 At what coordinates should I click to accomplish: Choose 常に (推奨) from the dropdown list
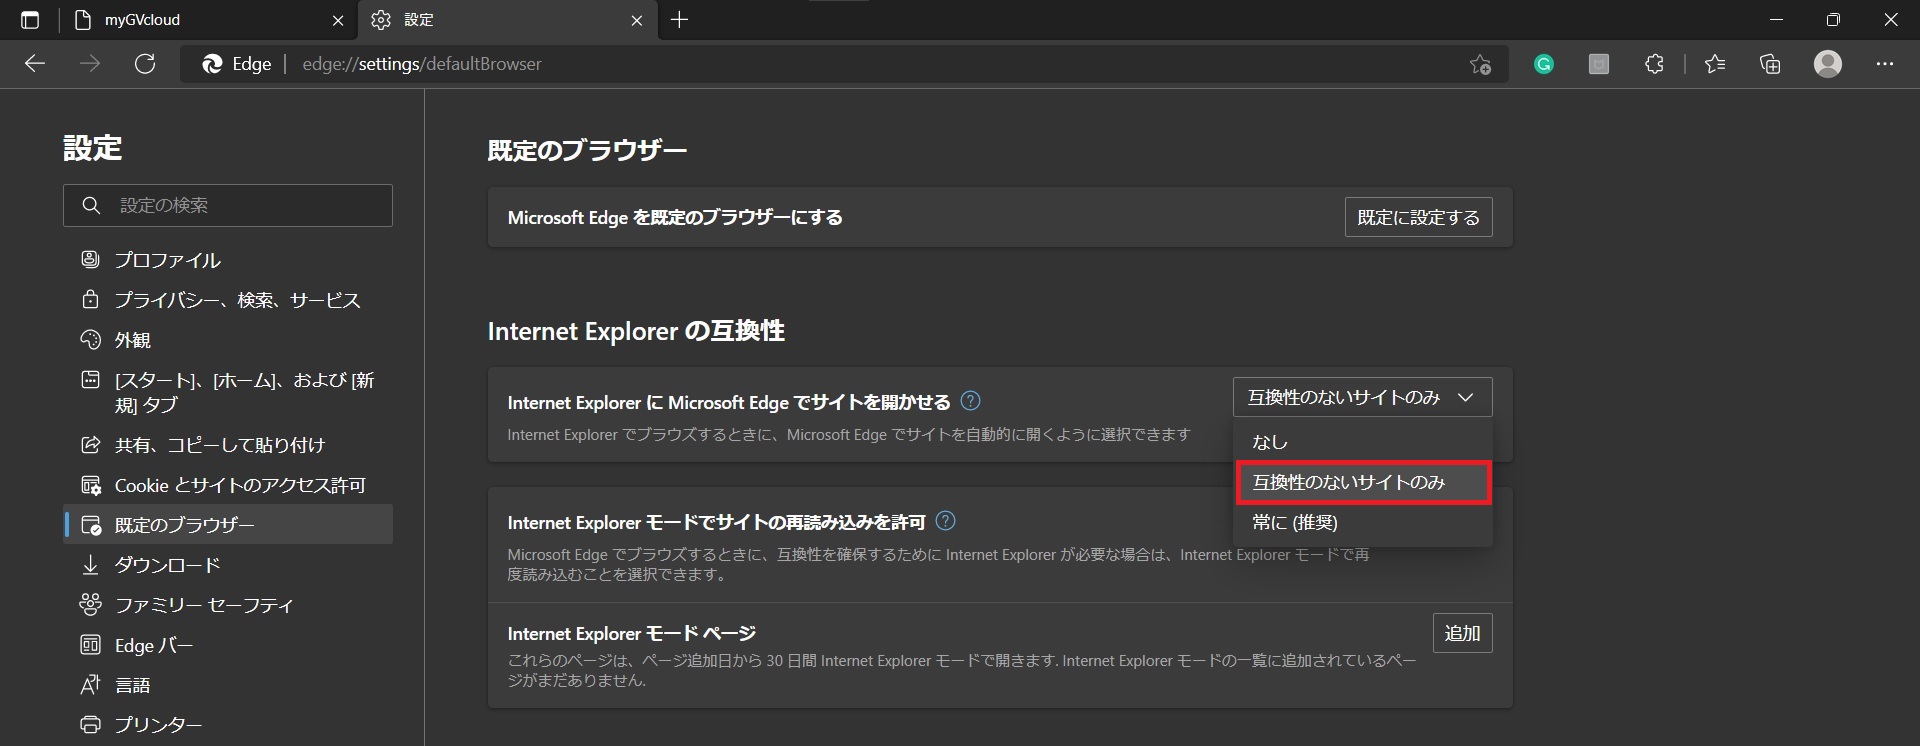coord(1362,523)
